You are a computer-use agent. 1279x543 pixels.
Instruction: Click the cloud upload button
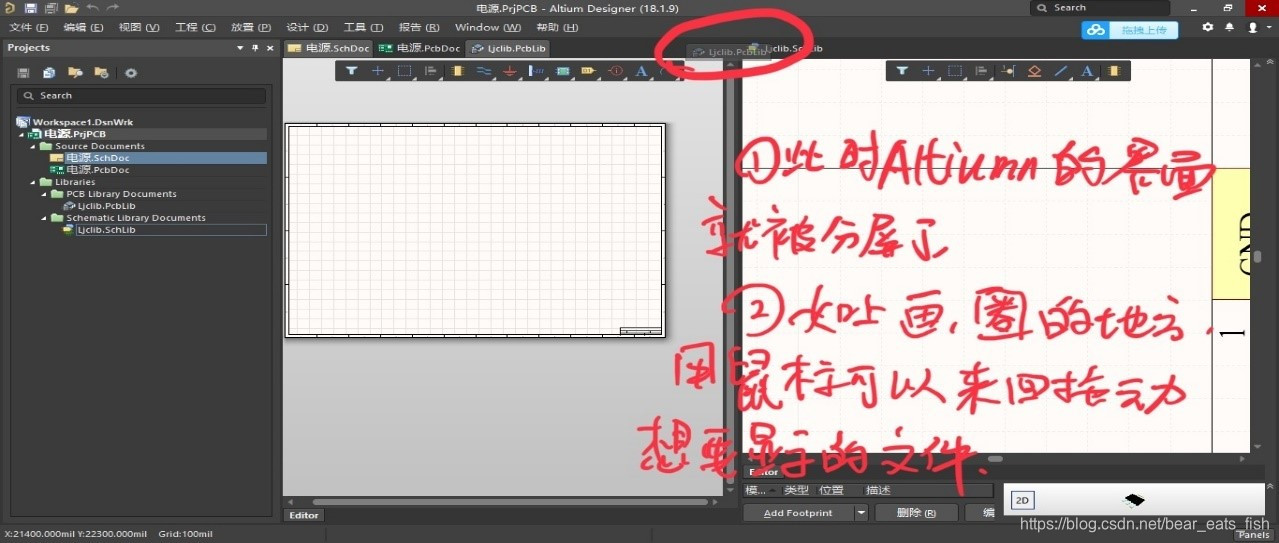tap(1130, 30)
